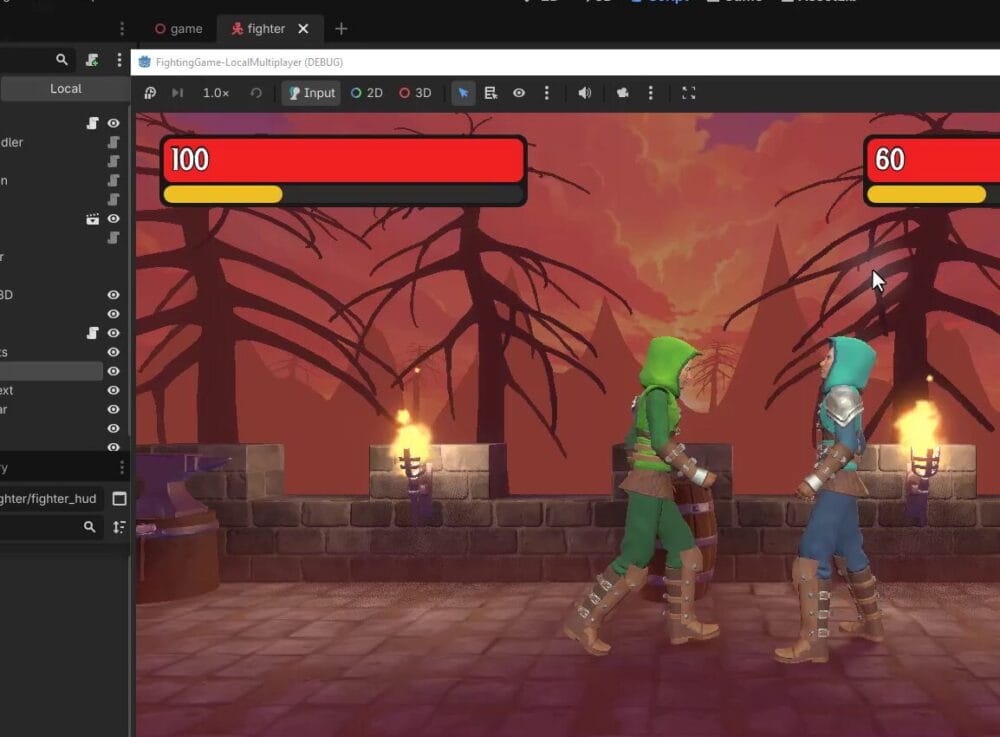The width and height of the screenshot is (1000, 737).
Task: Click the list selectable nodes icon
Action: [x=490, y=93]
